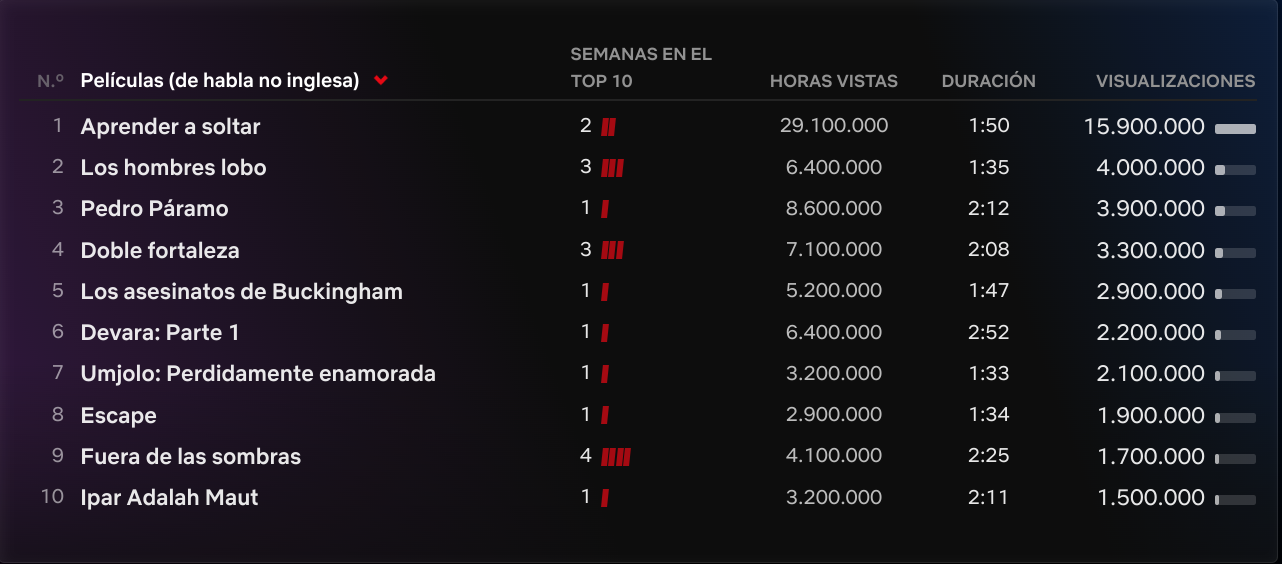1282x564 pixels.
Task: Select the Películas (de habla no inglesa) heading
Action: click(220, 81)
